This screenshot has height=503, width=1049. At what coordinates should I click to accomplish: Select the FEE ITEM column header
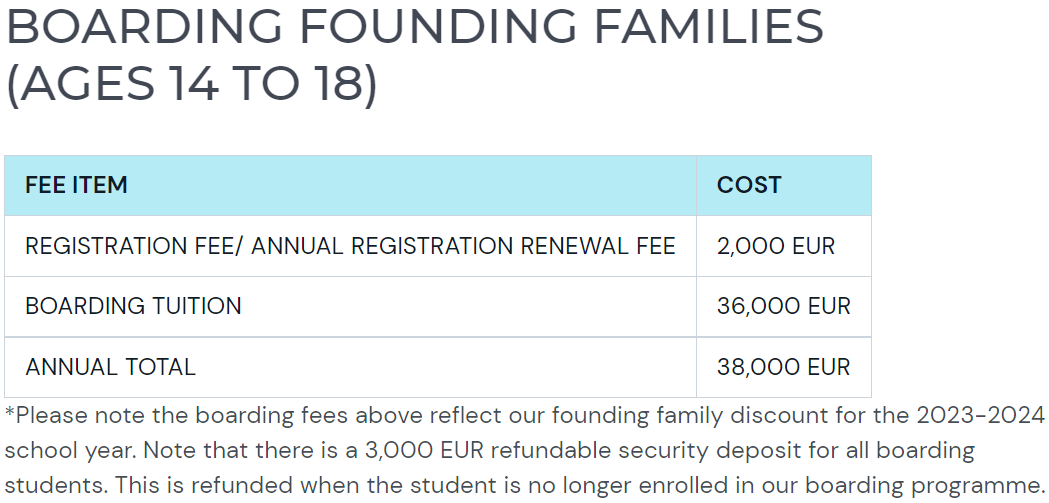click(x=350, y=185)
